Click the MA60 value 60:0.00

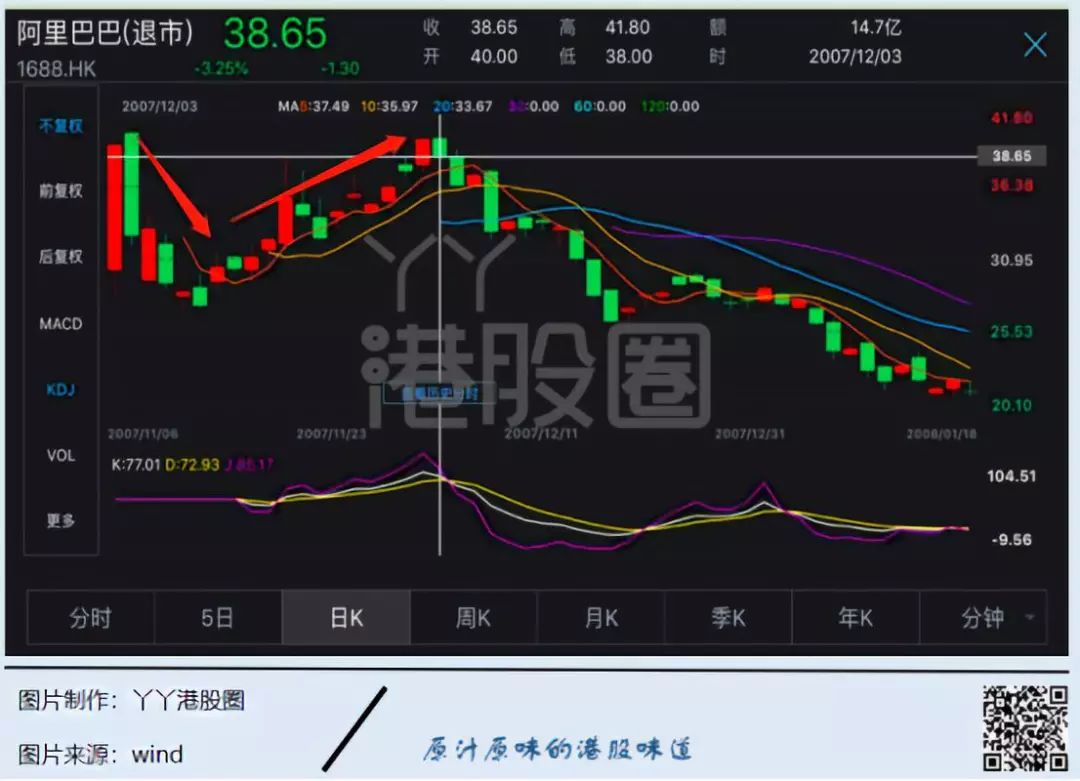tap(600, 107)
